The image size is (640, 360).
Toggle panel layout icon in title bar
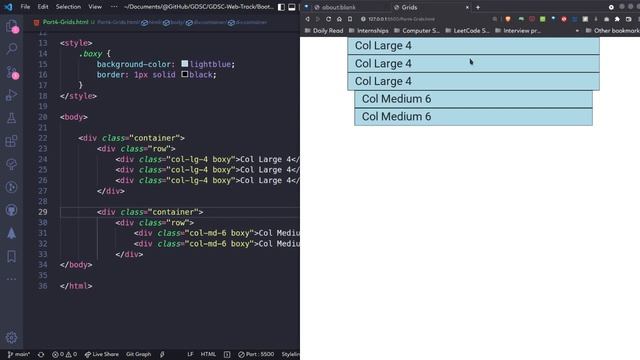[292, 7]
